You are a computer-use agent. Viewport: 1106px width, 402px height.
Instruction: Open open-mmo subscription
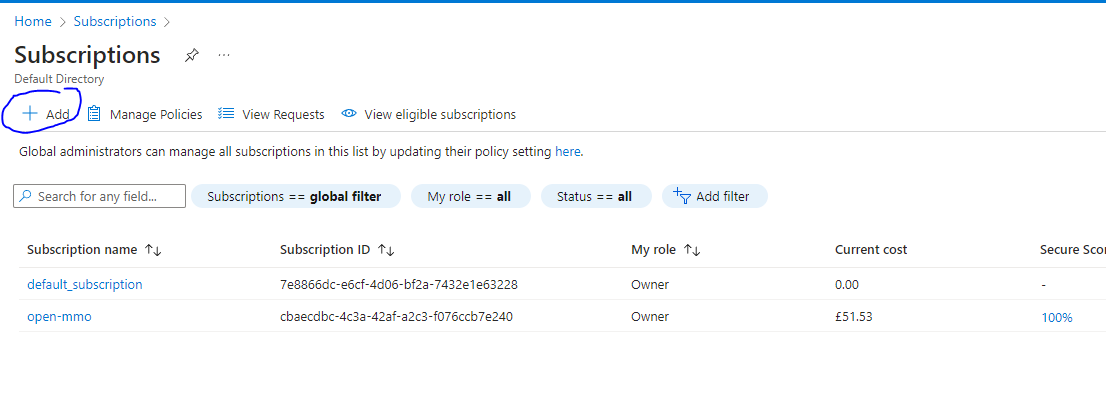pyautogui.click(x=59, y=317)
